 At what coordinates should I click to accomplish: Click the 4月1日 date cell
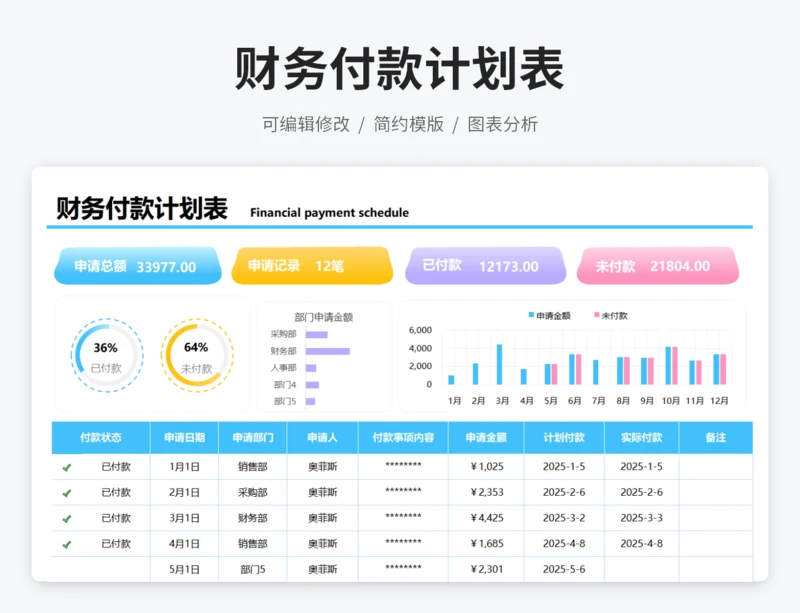(184, 544)
